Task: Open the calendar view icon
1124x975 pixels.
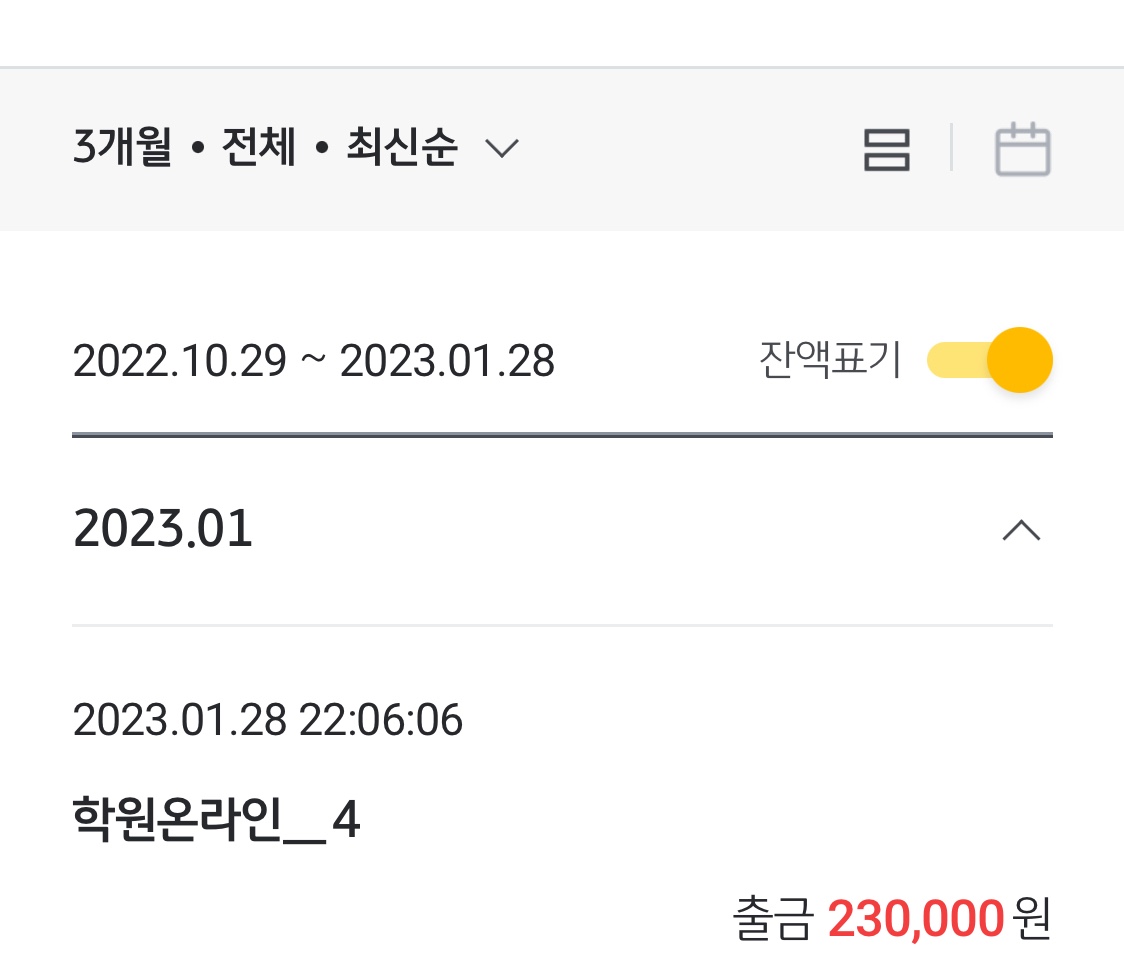Action: click(x=1022, y=150)
